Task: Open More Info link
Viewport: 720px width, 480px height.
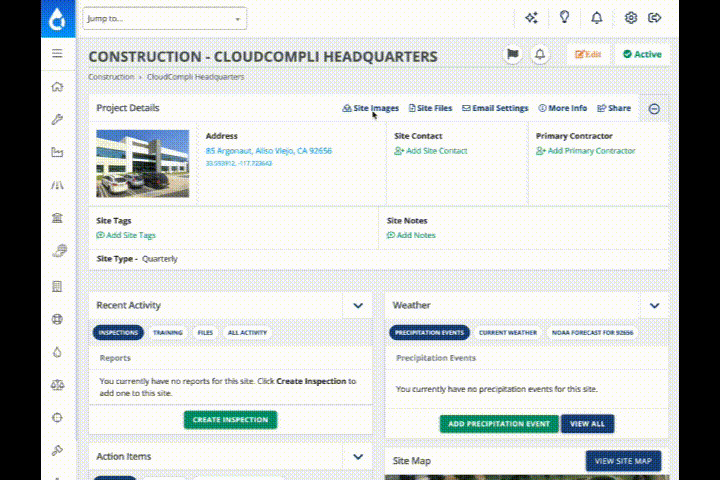Action: [x=562, y=108]
